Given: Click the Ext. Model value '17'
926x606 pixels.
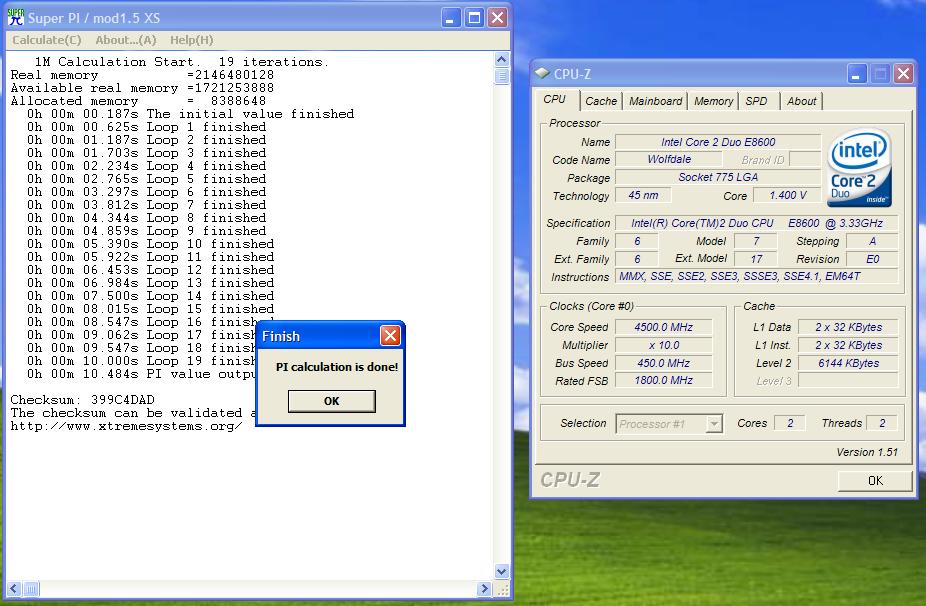Looking at the screenshot, I should (756, 259).
